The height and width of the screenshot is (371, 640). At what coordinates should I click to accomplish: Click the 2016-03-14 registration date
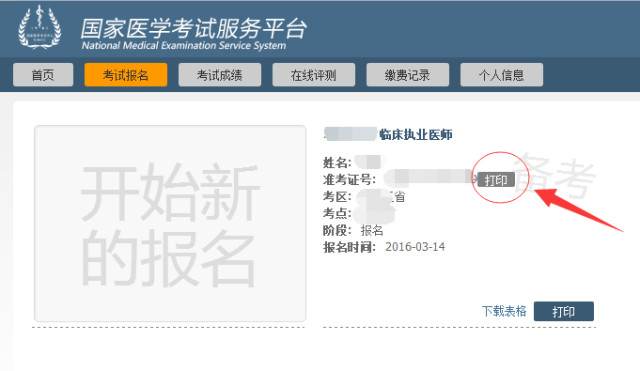click(415, 247)
